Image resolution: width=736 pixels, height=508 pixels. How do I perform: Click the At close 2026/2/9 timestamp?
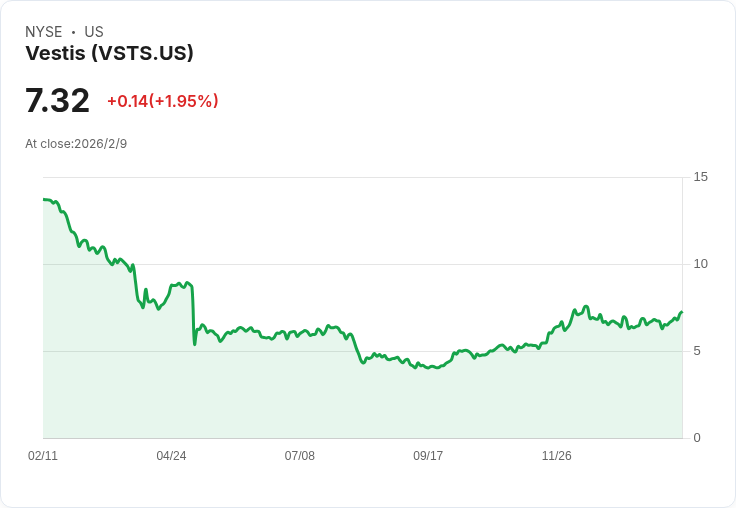coord(76,144)
